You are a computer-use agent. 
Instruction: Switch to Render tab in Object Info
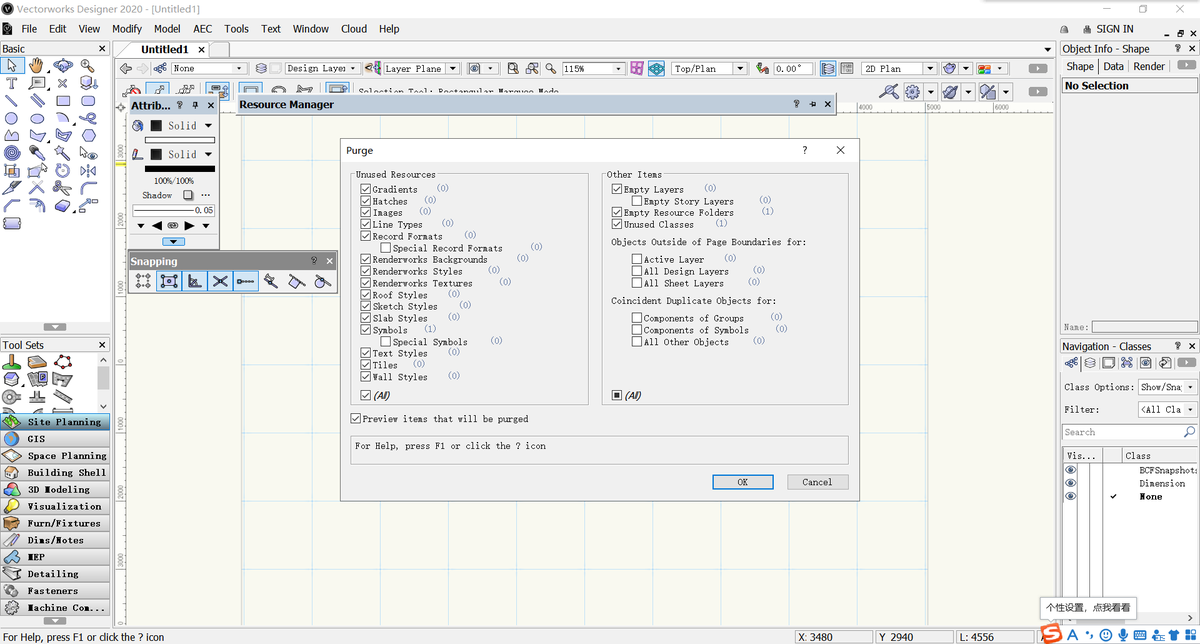[1149, 66]
